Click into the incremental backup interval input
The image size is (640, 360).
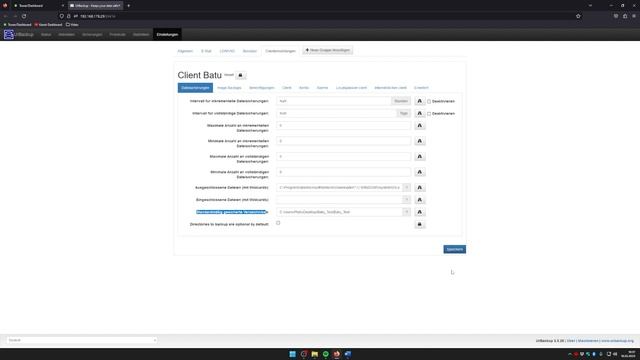[333, 101]
